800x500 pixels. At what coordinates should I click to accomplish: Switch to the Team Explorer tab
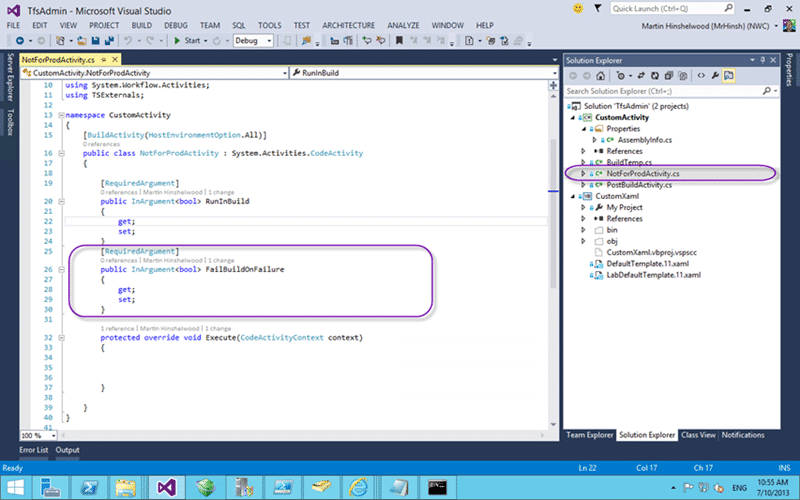coord(589,435)
